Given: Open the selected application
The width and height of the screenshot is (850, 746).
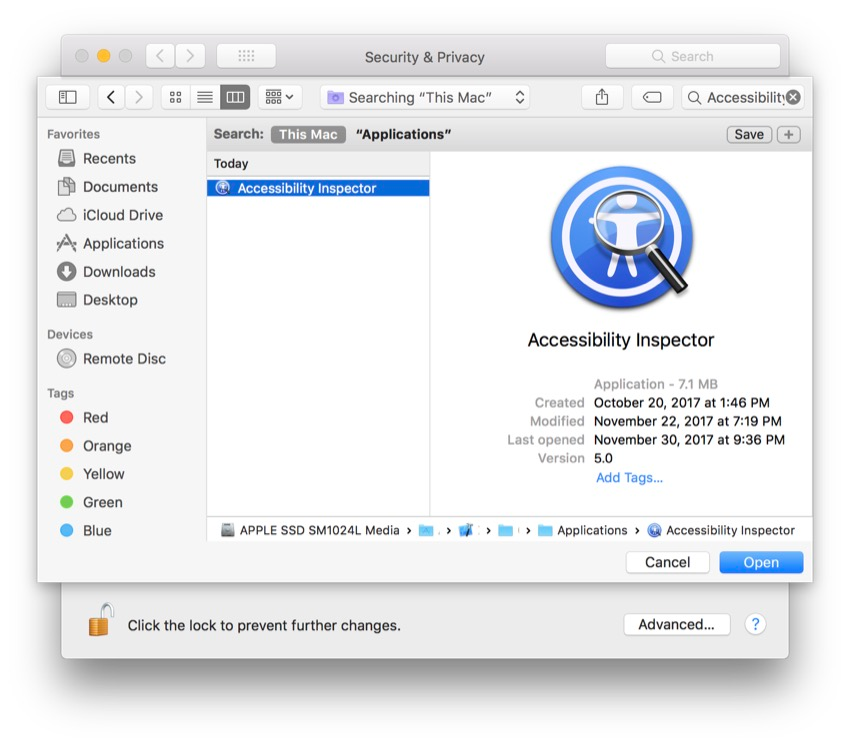Looking at the screenshot, I should click(x=761, y=562).
